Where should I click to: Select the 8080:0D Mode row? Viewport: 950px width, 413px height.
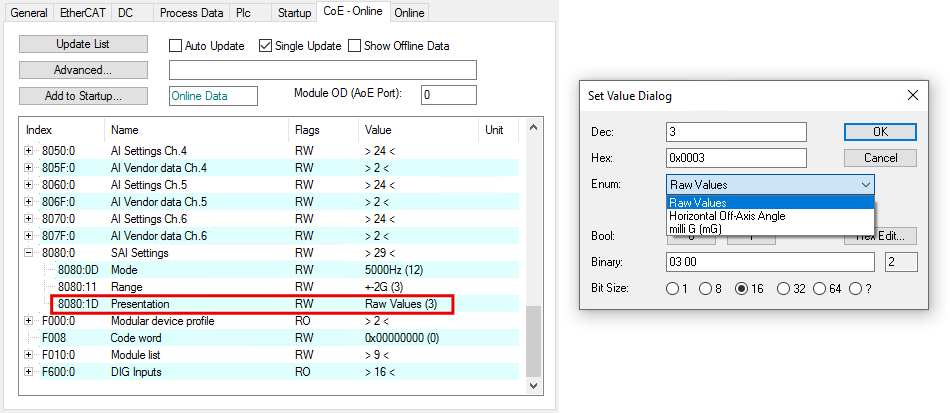pyautogui.click(x=270, y=269)
